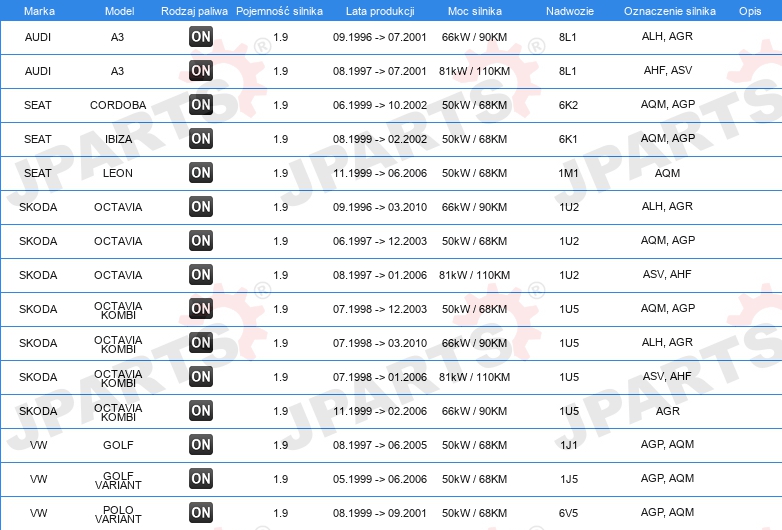Select body code 6K2

coord(568,105)
